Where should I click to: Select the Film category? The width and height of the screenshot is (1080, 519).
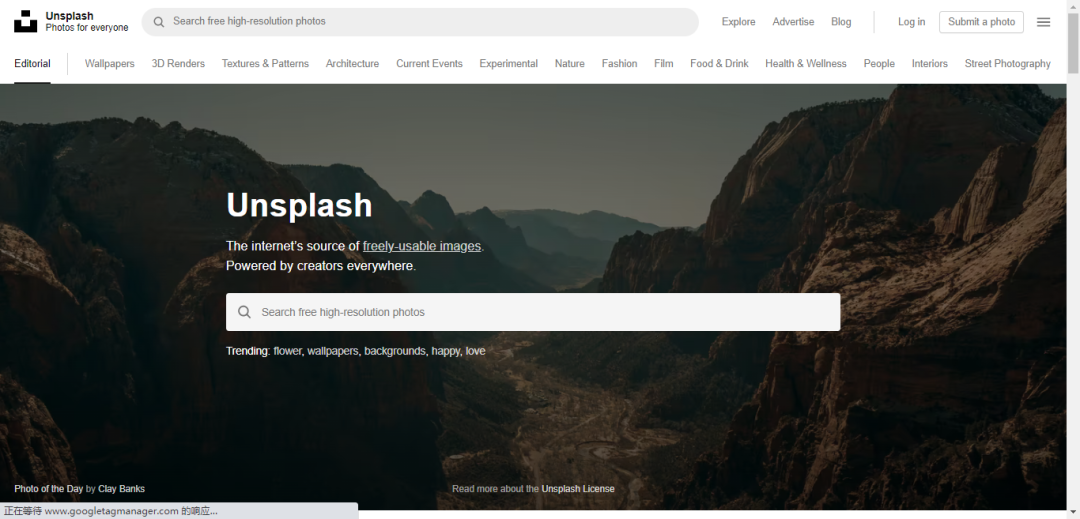[x=663, y=63]
